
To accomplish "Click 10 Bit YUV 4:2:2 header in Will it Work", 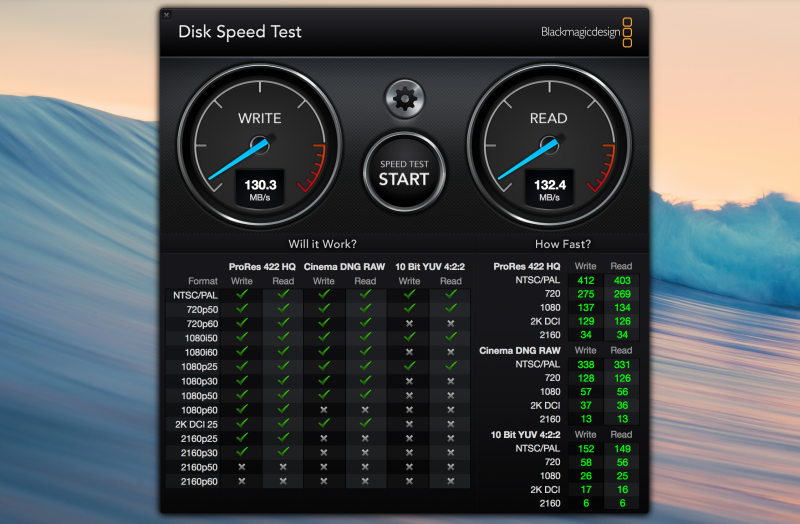I will [430, 267].
